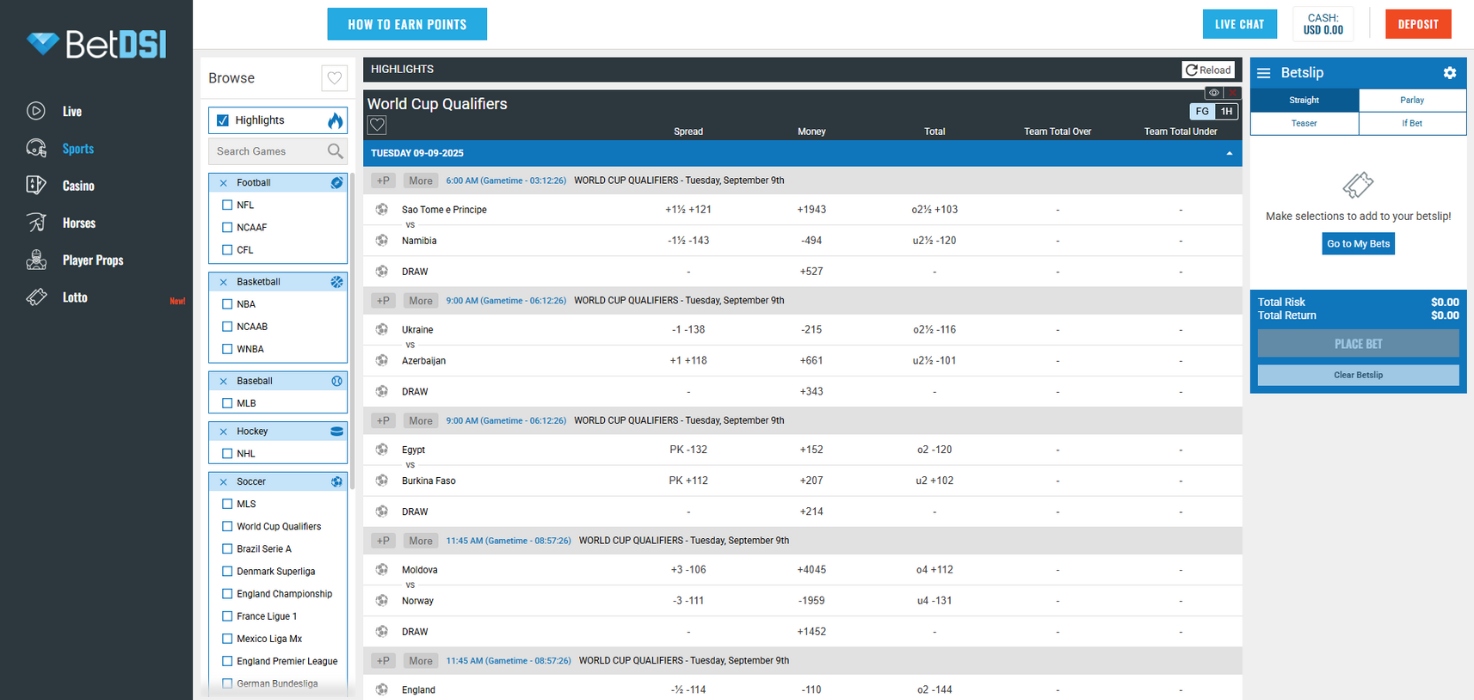This screenshot has height=700, width=1474.
Task: Check the NFL checkbox
Action: pos(227,205)
